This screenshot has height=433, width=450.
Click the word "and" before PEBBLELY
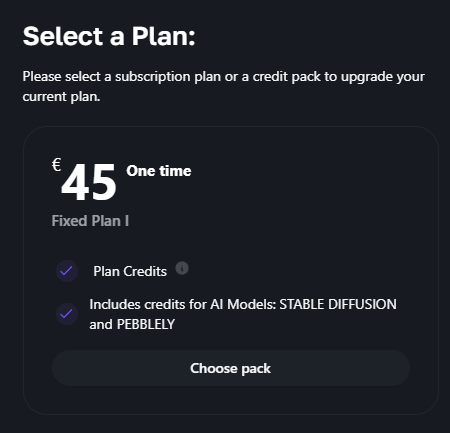(x=101, y=324)
